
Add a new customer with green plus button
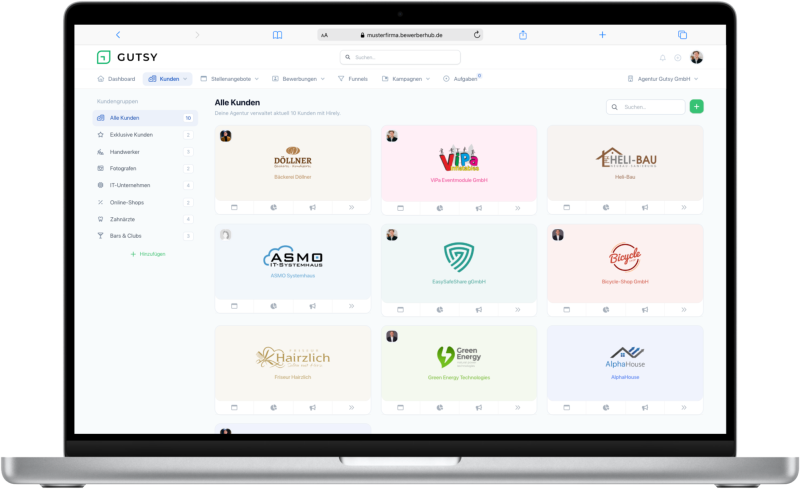(696, 106)
